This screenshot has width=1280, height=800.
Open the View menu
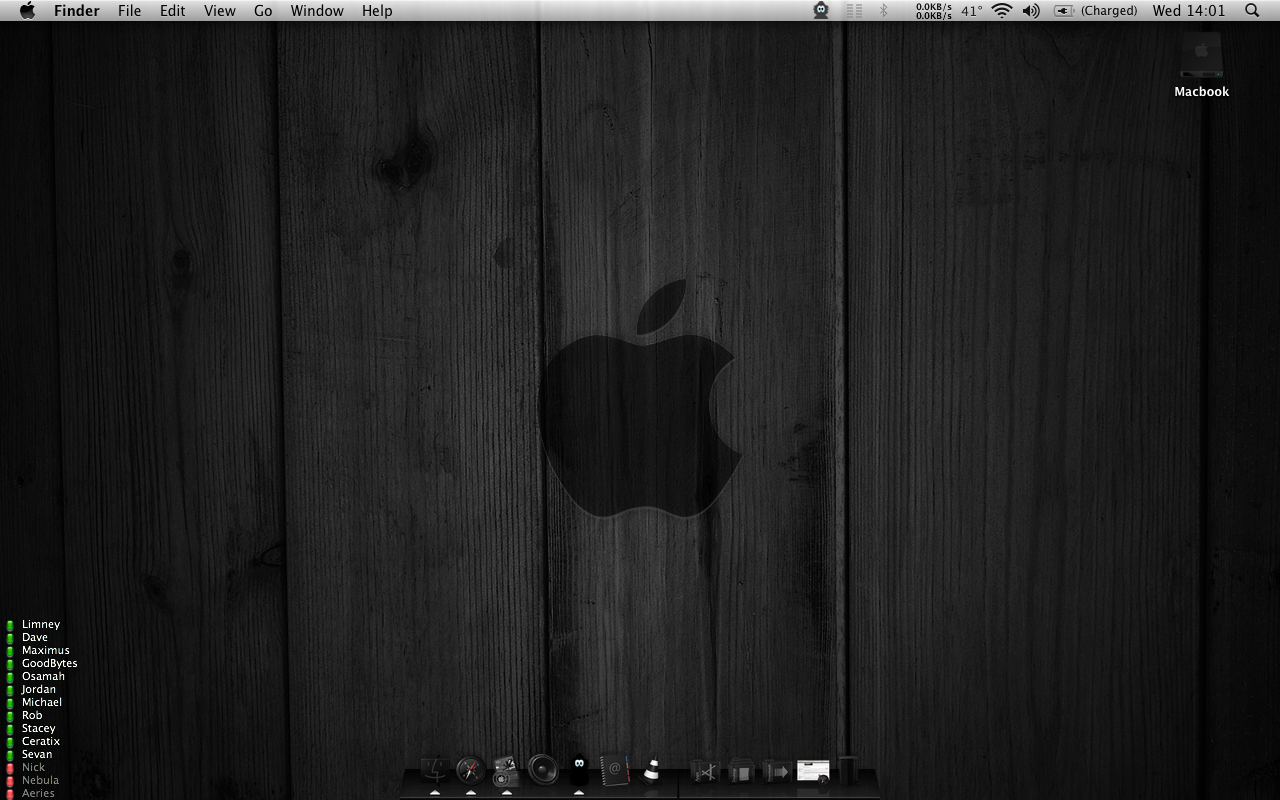[x=219, y=10]
